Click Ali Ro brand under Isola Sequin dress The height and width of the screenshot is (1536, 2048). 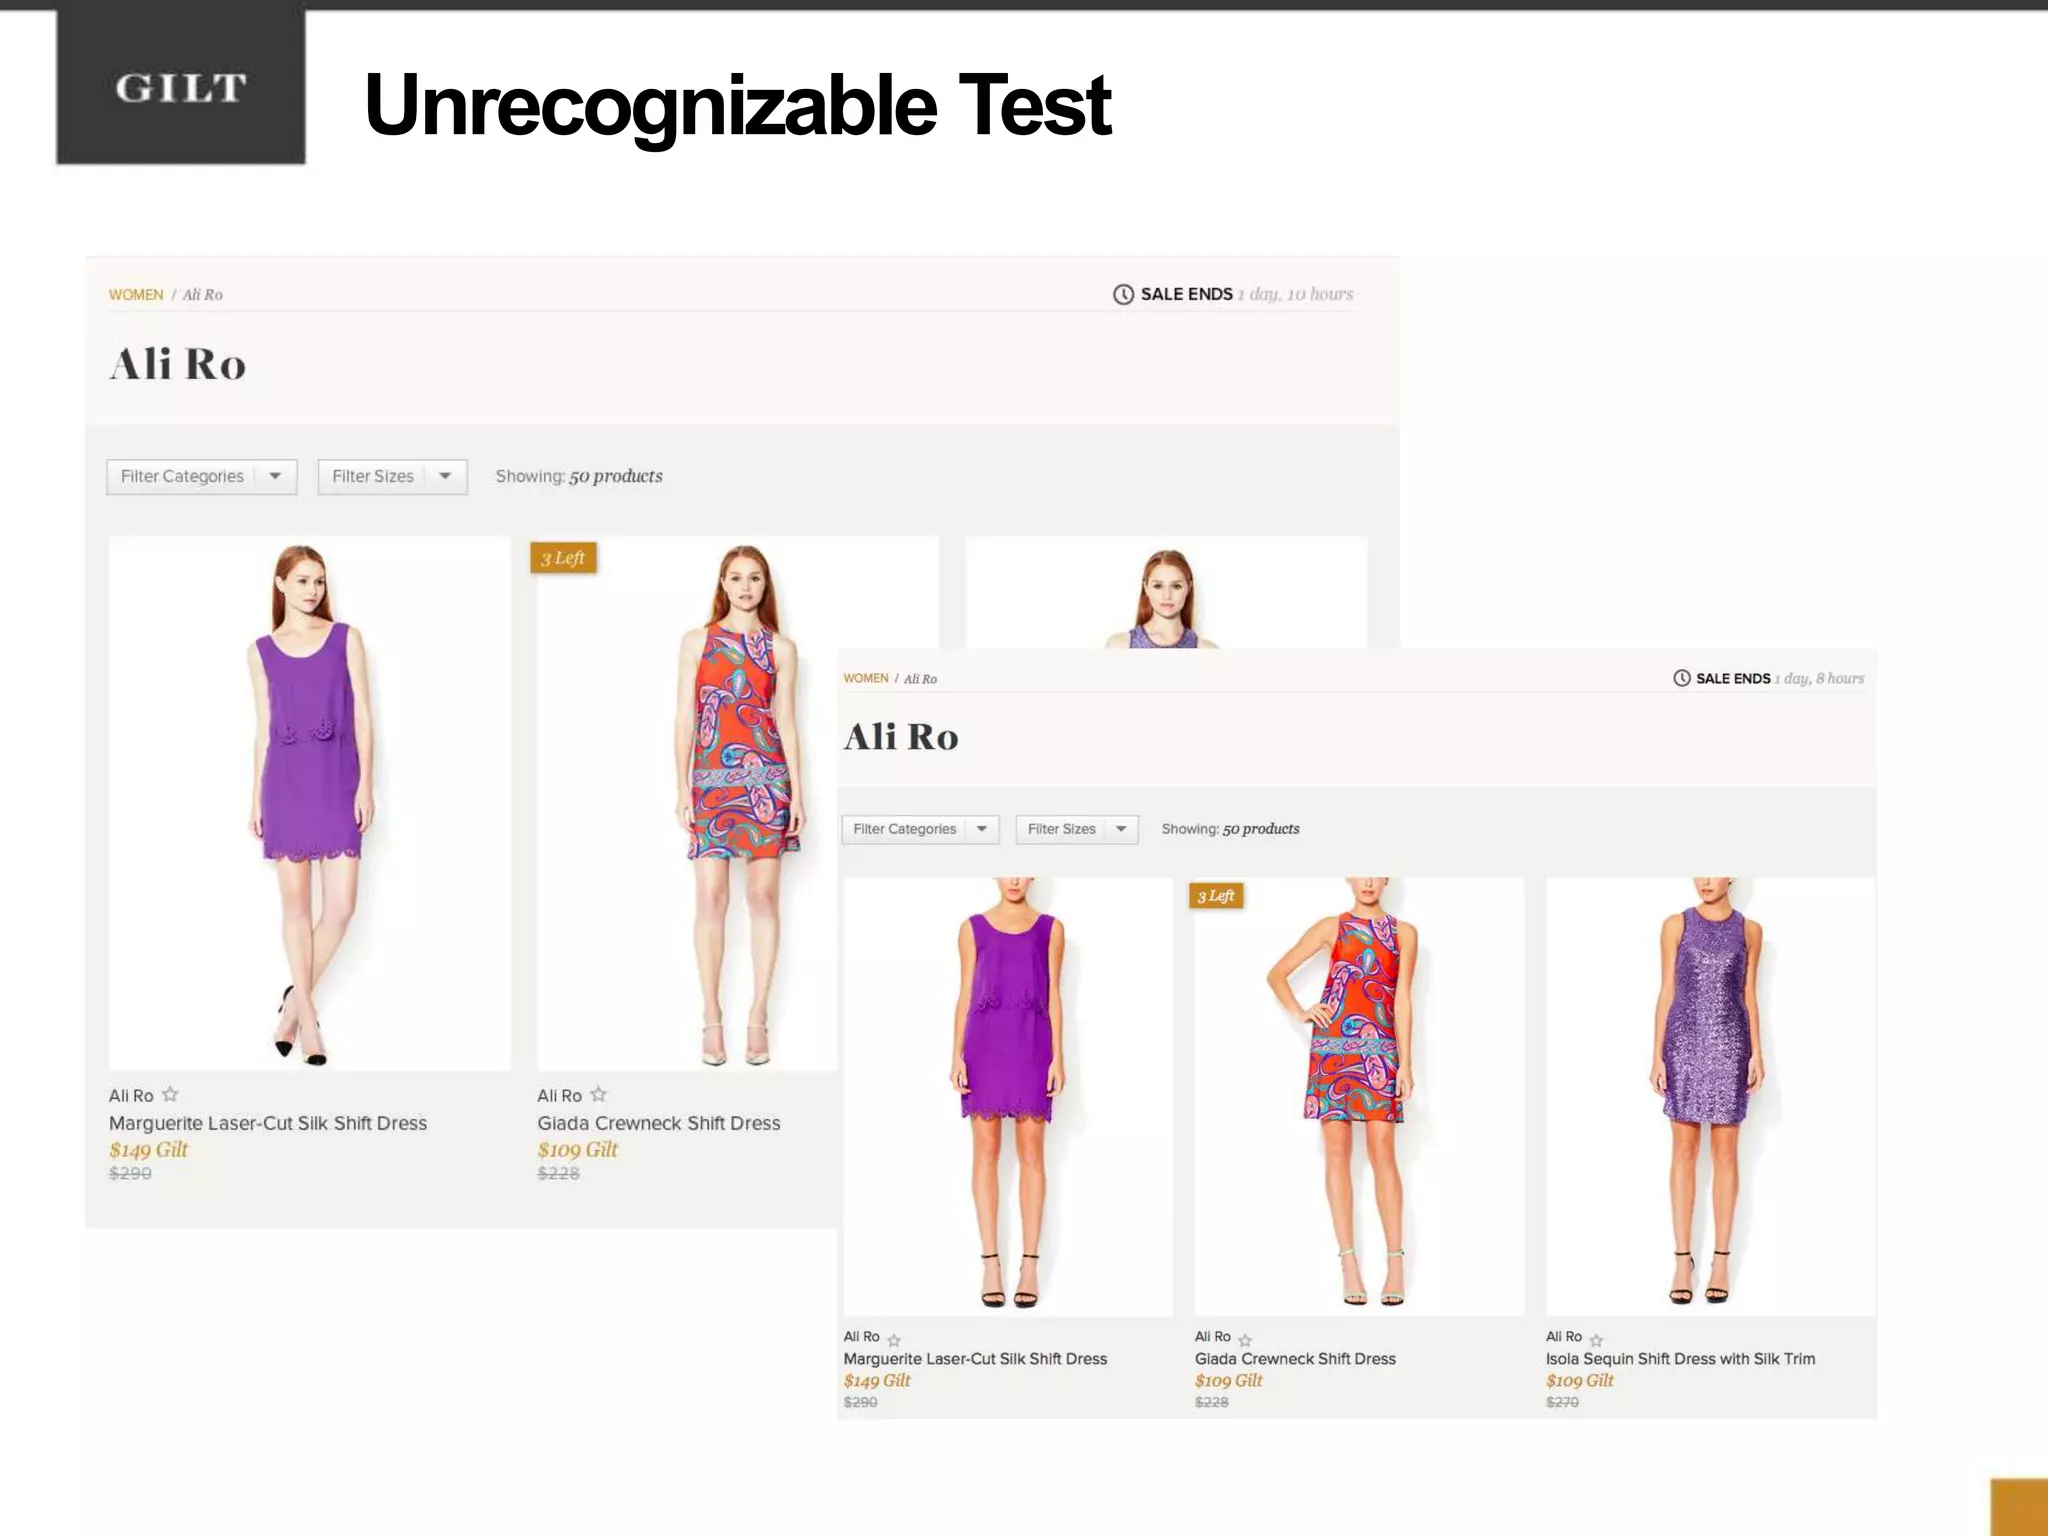pos(1564,1337)
